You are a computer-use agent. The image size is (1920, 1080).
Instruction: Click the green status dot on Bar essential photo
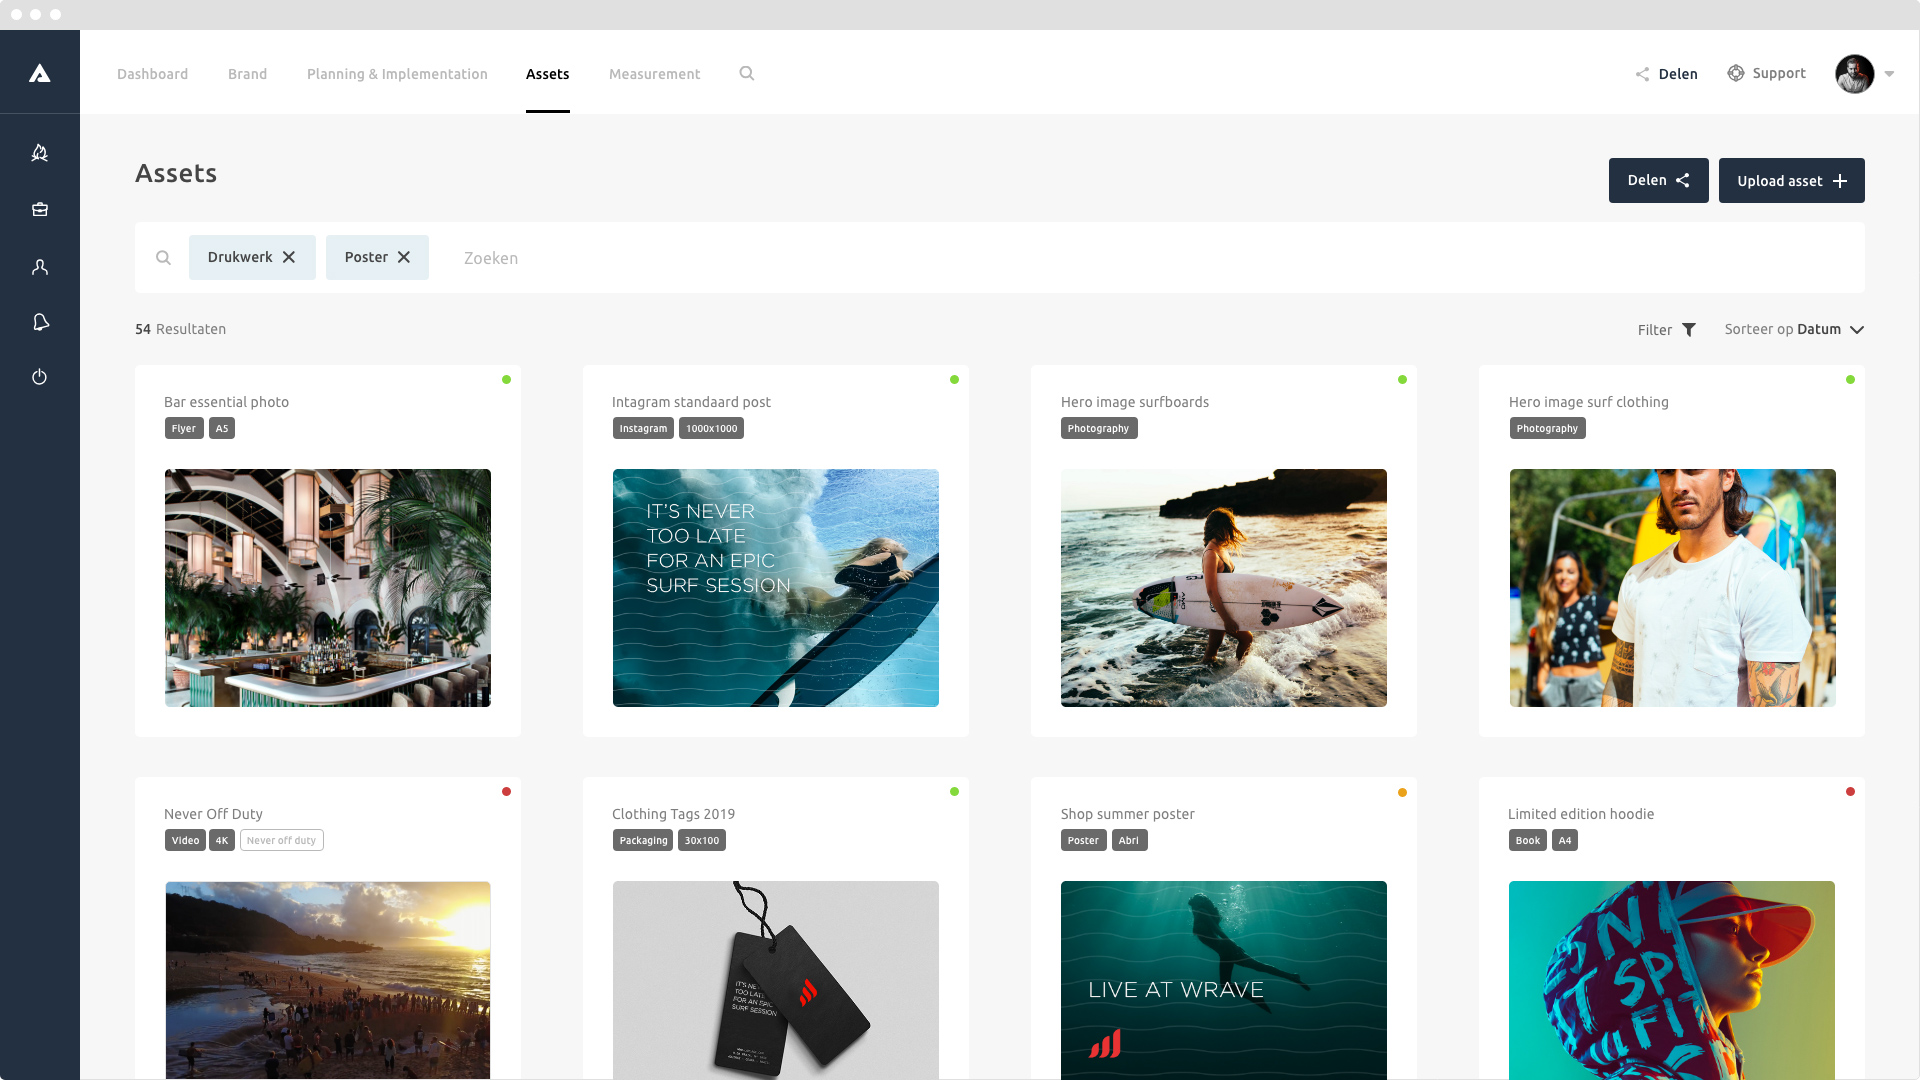pyautogui.click(x=507, y=380)
